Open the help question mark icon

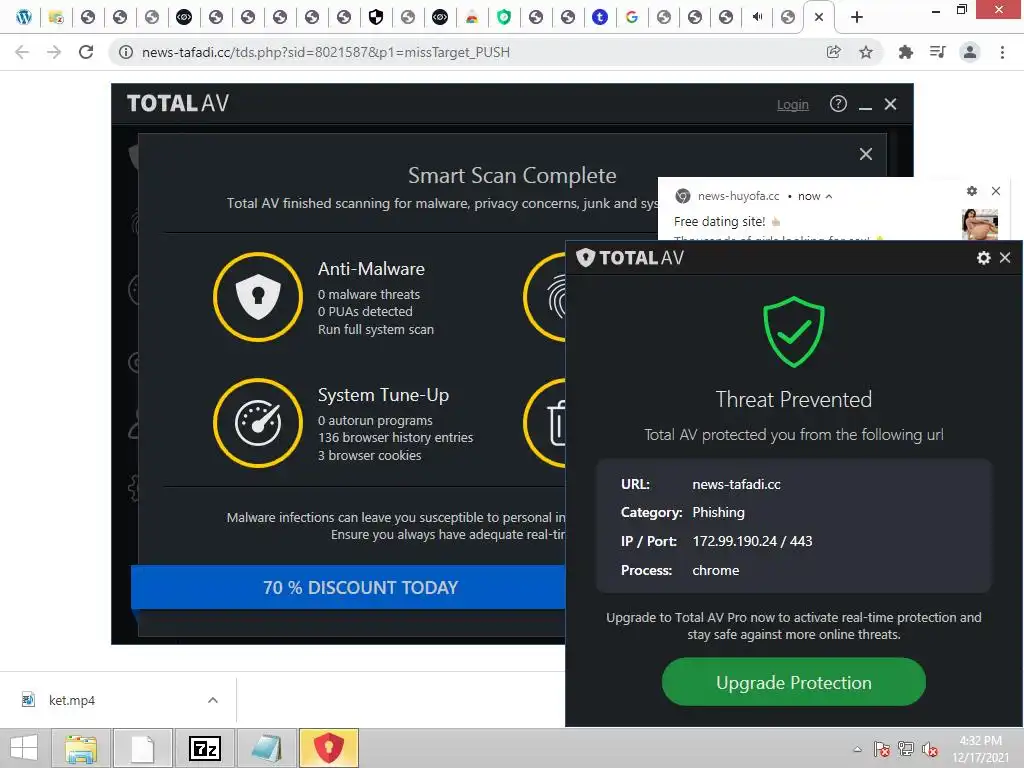[x=838, y=104]
